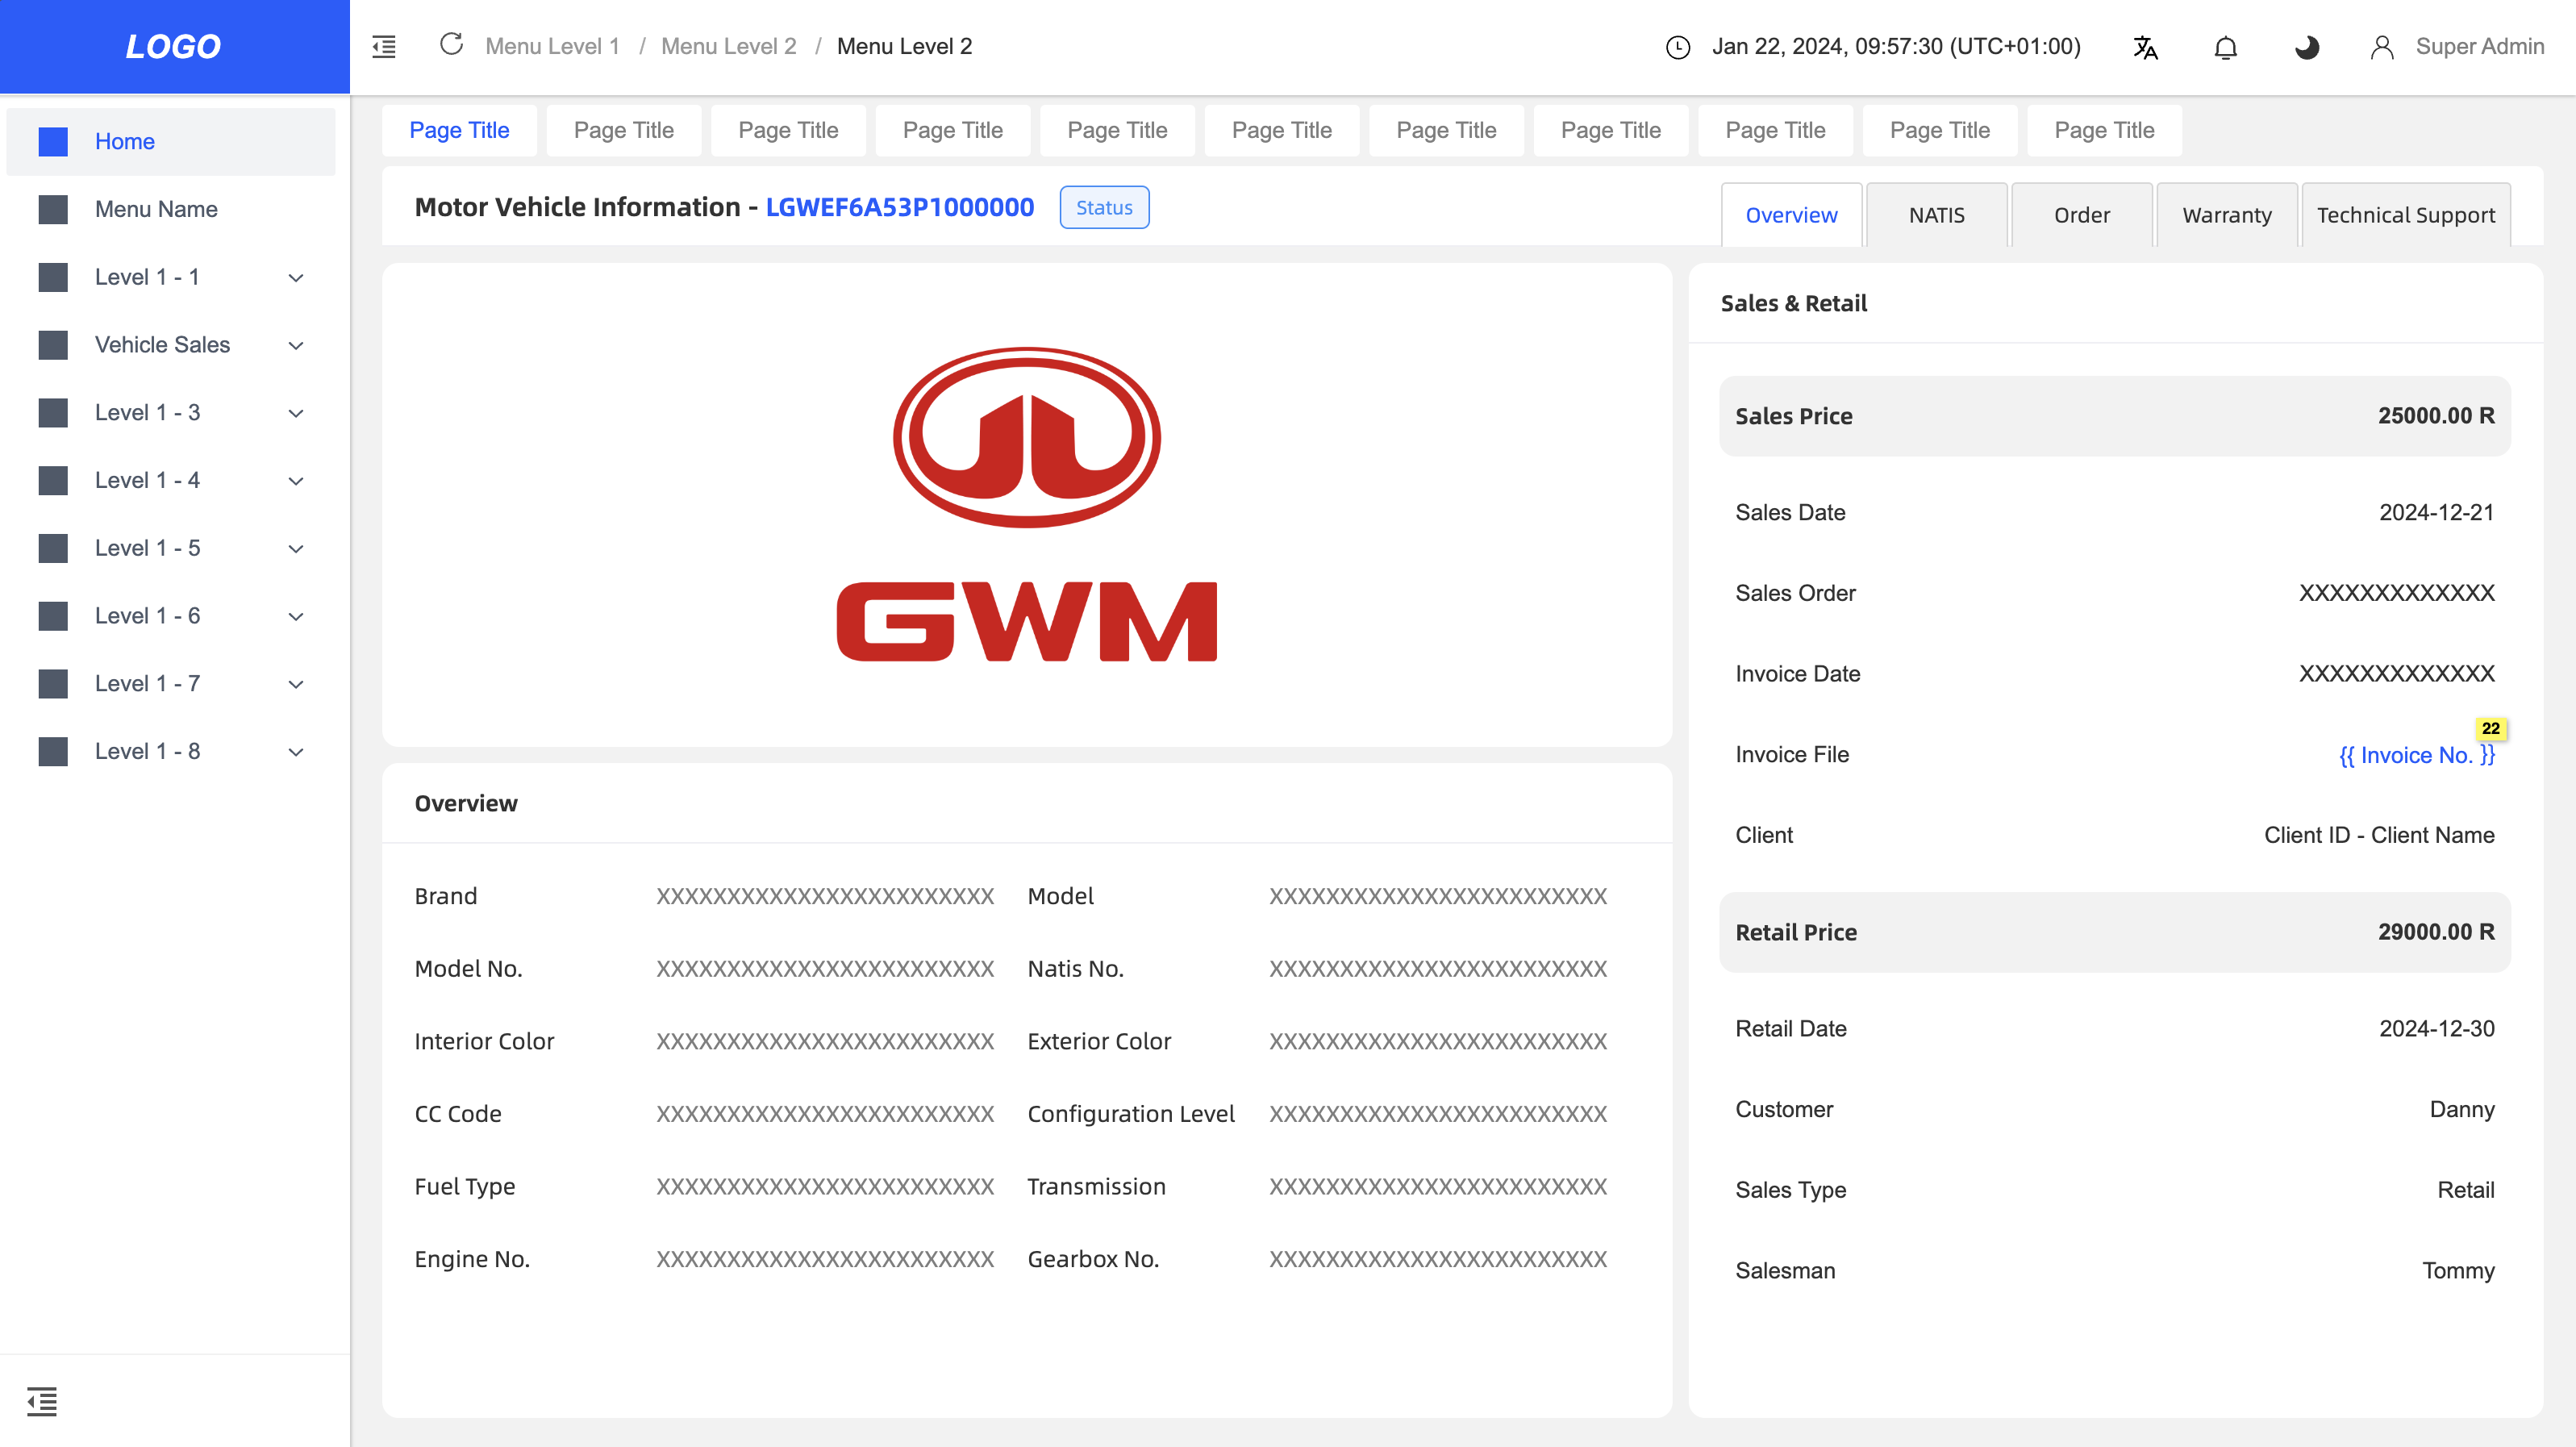Click the Level 1 - 4 square icon
The image size is (2576, 1447).
point(53,480)
